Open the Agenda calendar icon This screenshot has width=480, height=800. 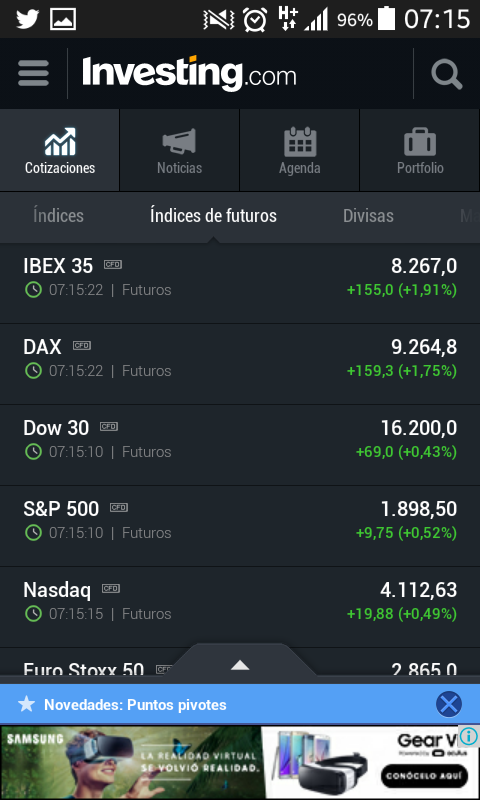click(300, 141)
